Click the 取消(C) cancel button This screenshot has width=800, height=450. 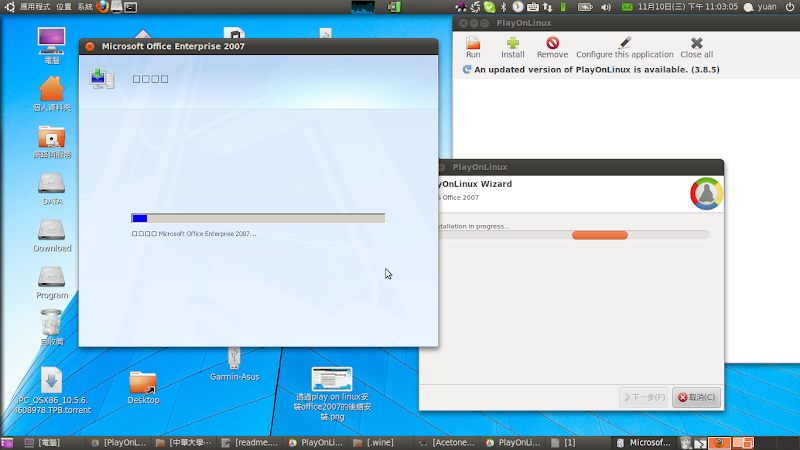(x=696, y=397)
